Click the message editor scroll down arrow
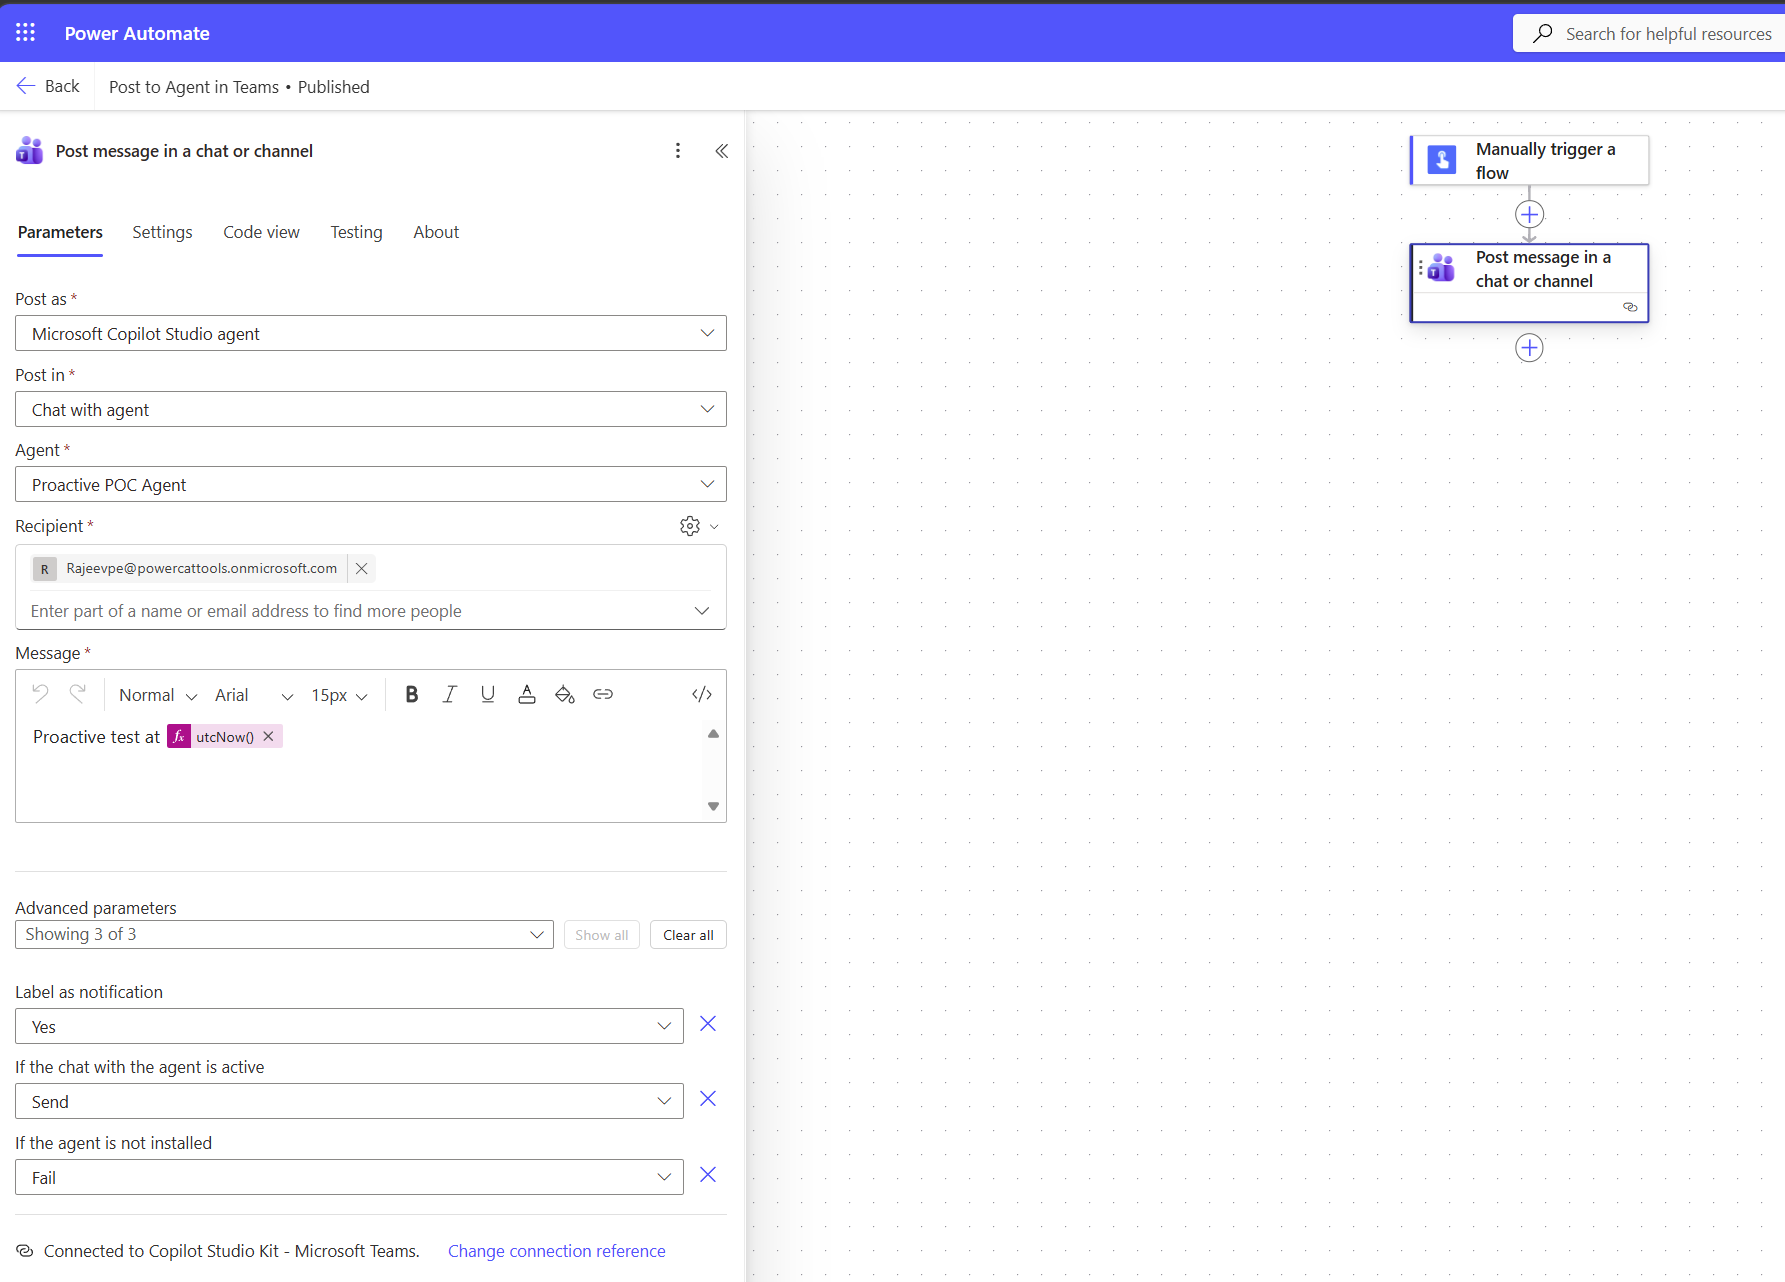This screenshot has width=1785, height=1282. click(x=713, y=806)
